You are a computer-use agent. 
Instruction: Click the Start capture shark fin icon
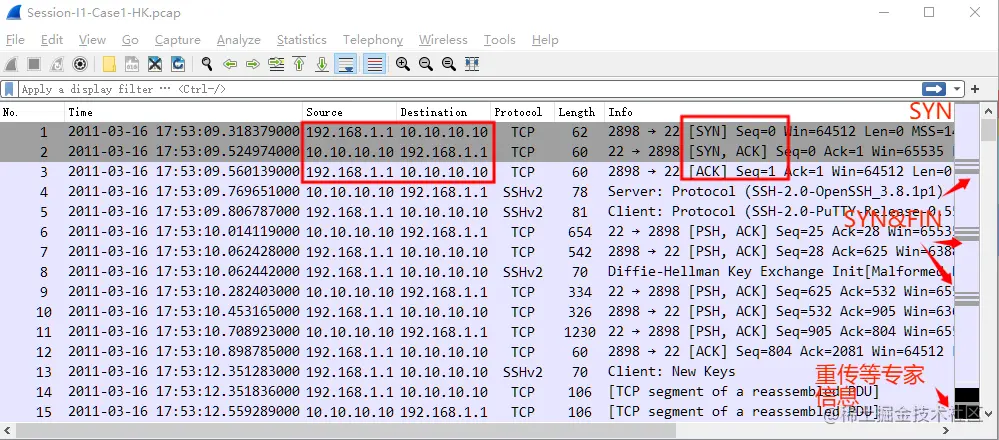[11, 64]
